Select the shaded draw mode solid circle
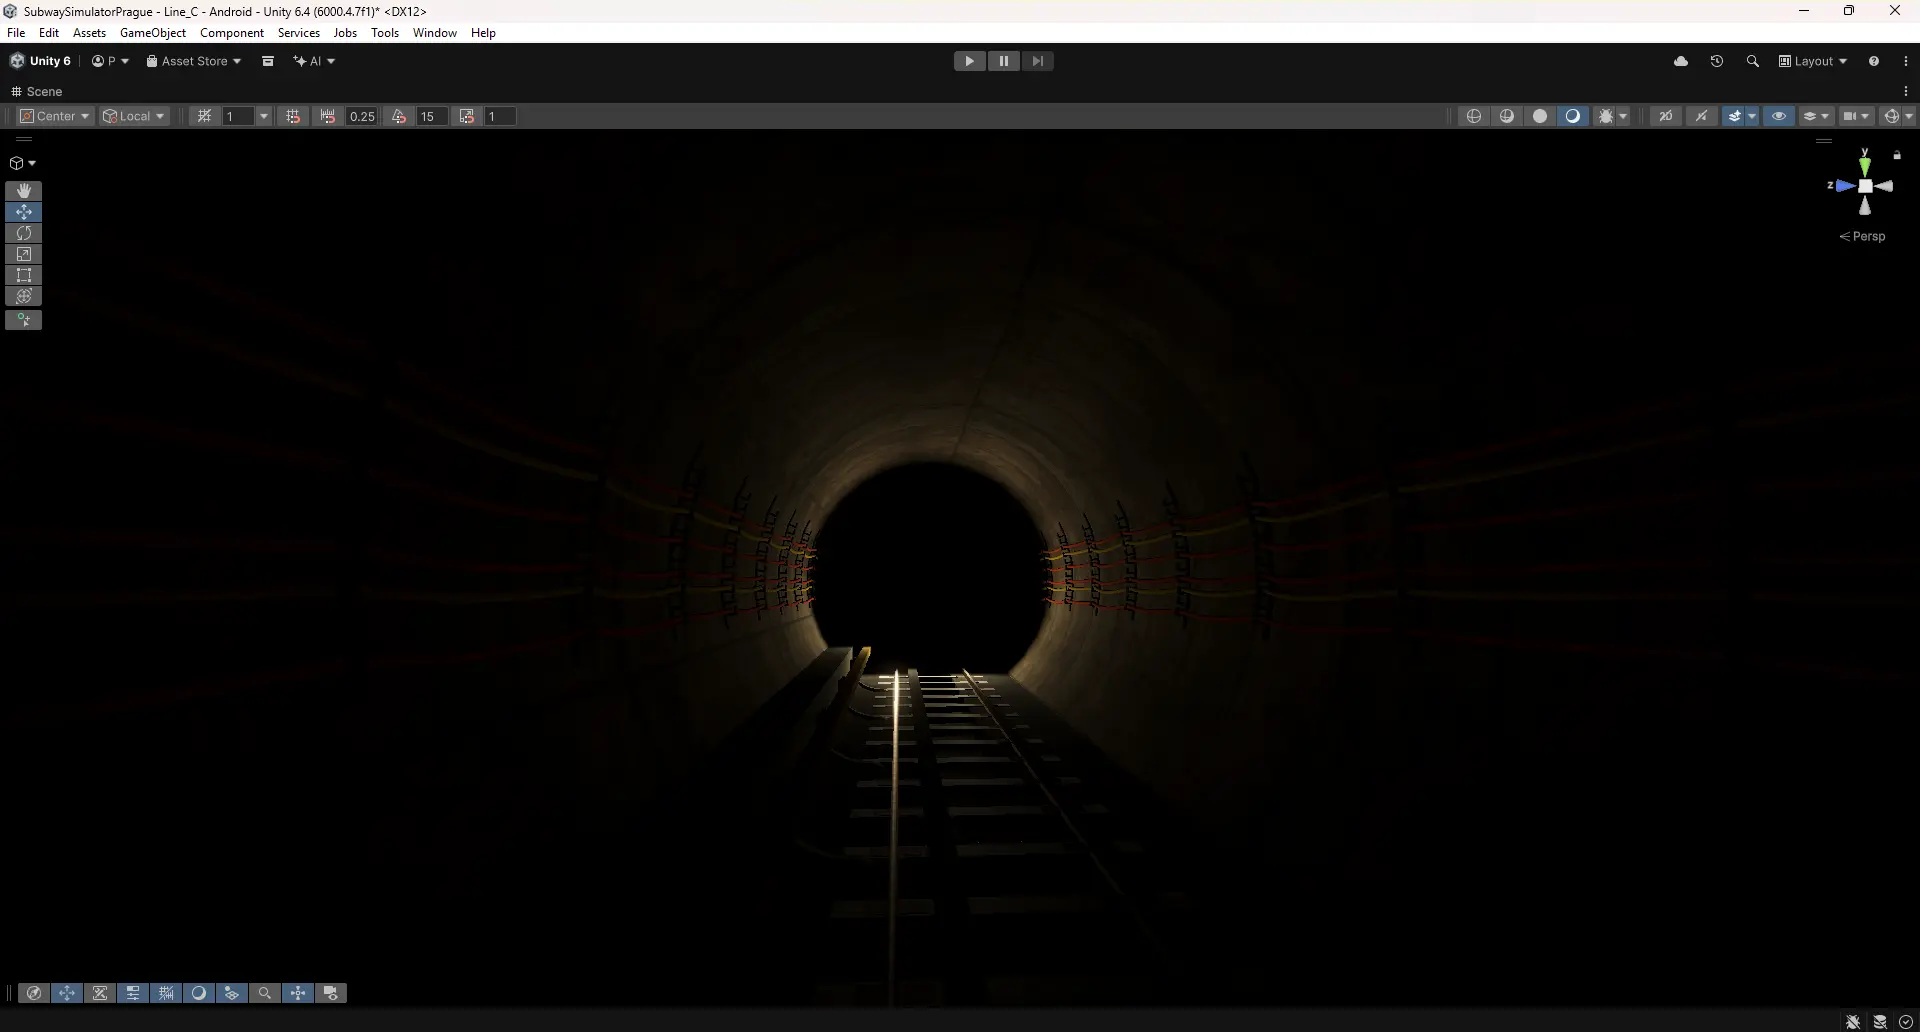The image size is (1920, 1032). [1540, 116]
